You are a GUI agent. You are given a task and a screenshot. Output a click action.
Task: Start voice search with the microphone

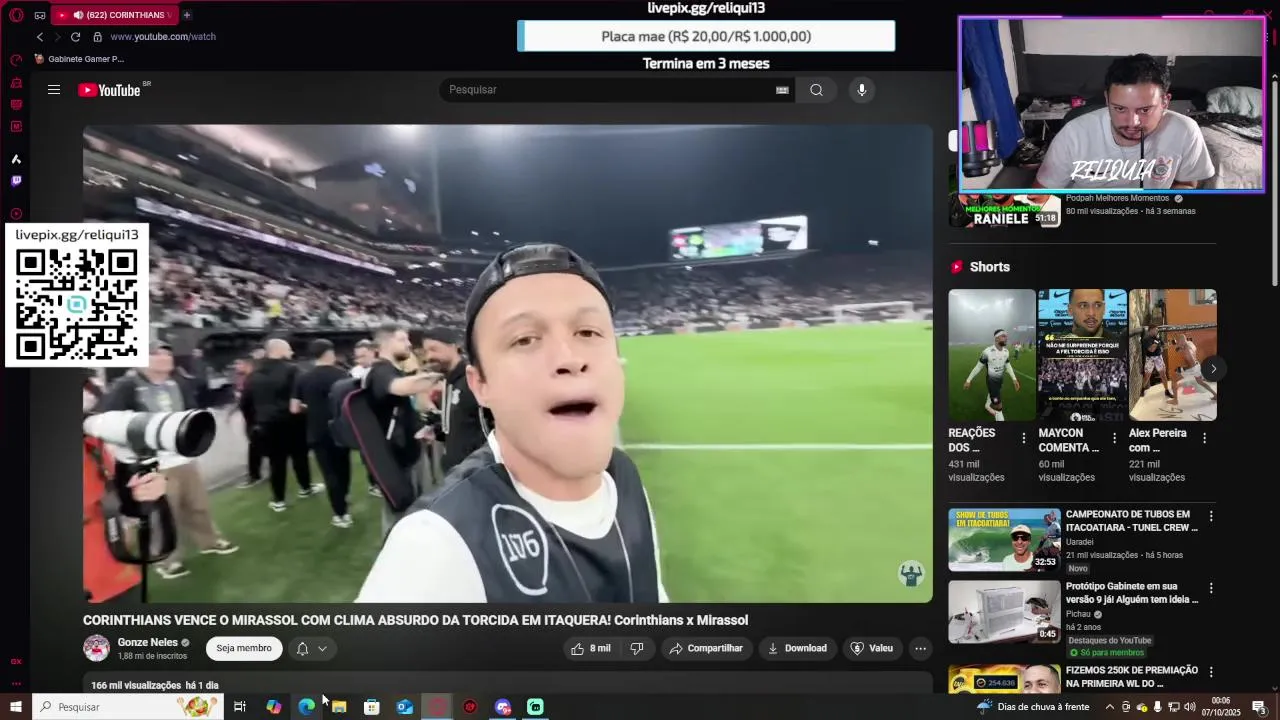[x=862, y=90]
